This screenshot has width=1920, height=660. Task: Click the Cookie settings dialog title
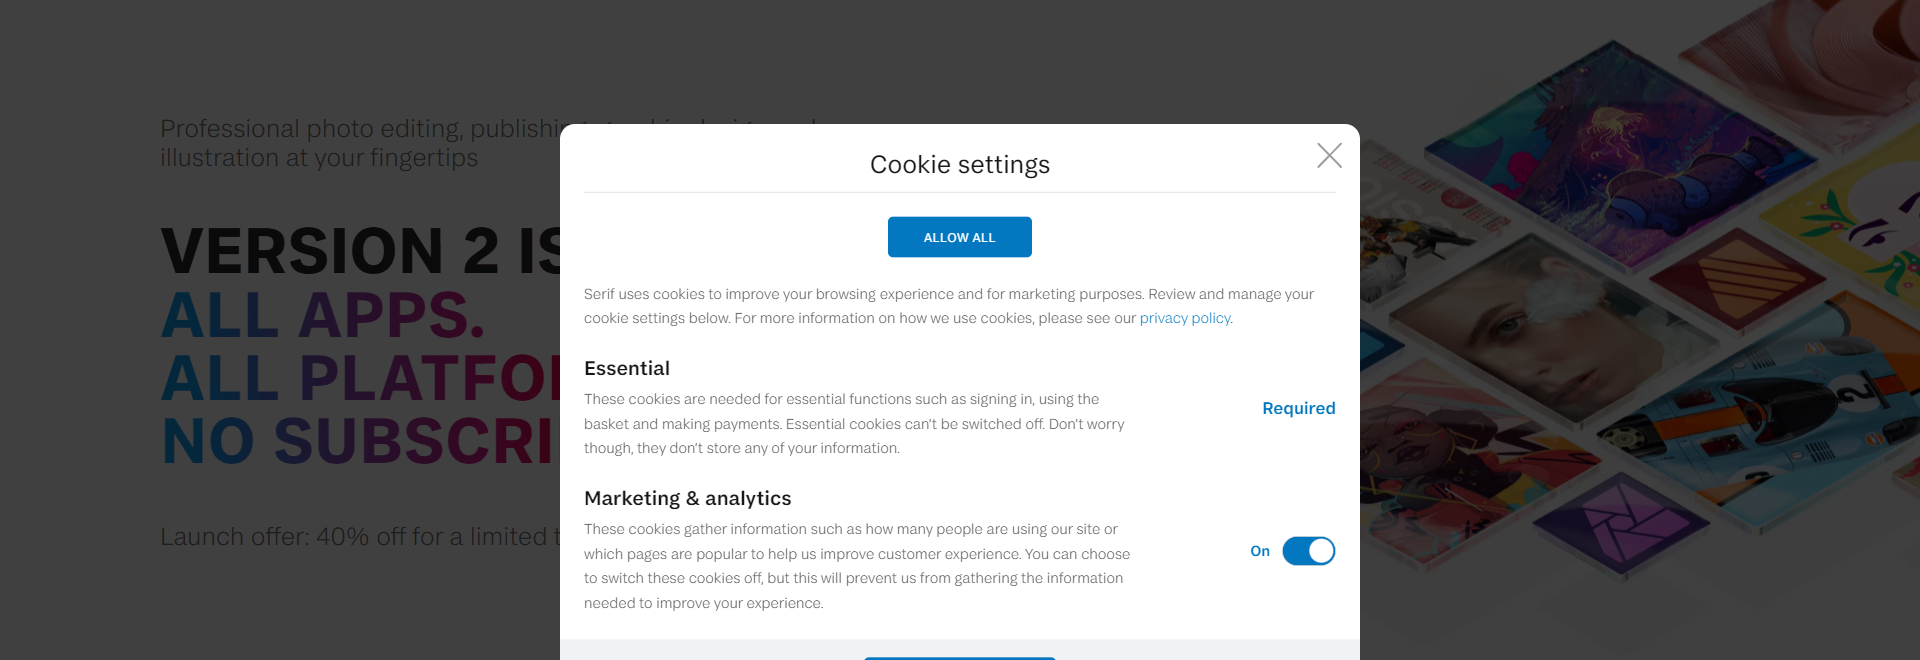coord(960,164)
